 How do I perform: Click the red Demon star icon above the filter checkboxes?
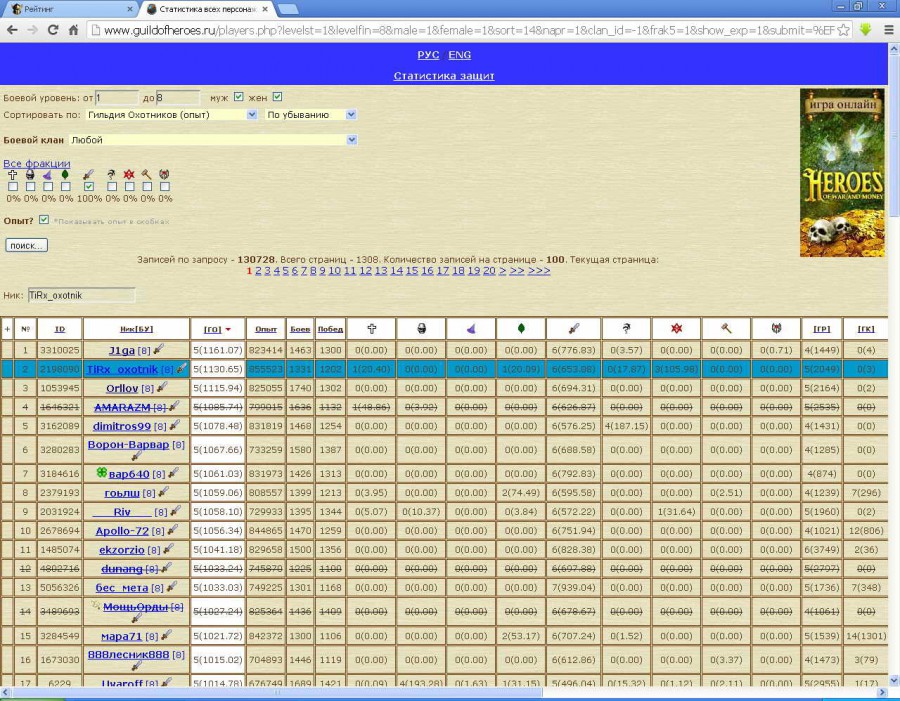(x=129, y=175)
